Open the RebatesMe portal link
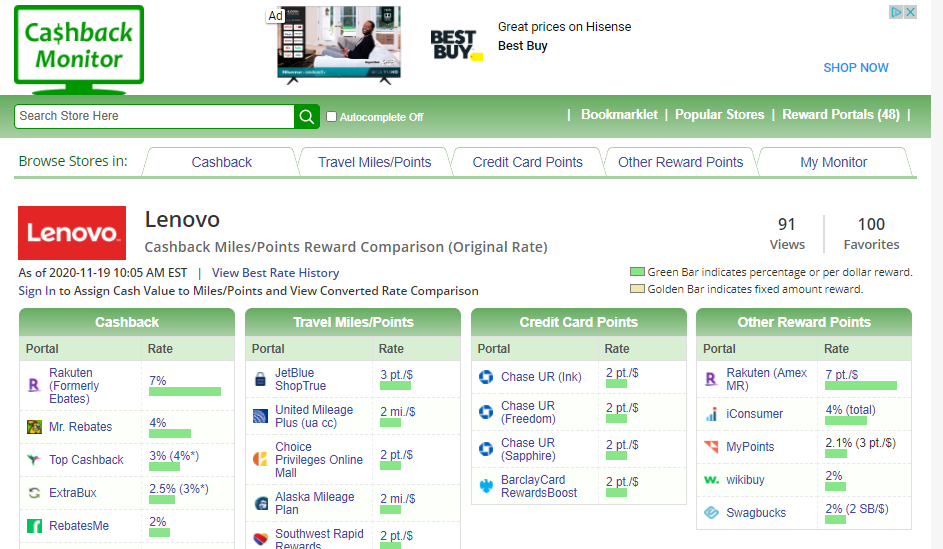 click(79, 526)
